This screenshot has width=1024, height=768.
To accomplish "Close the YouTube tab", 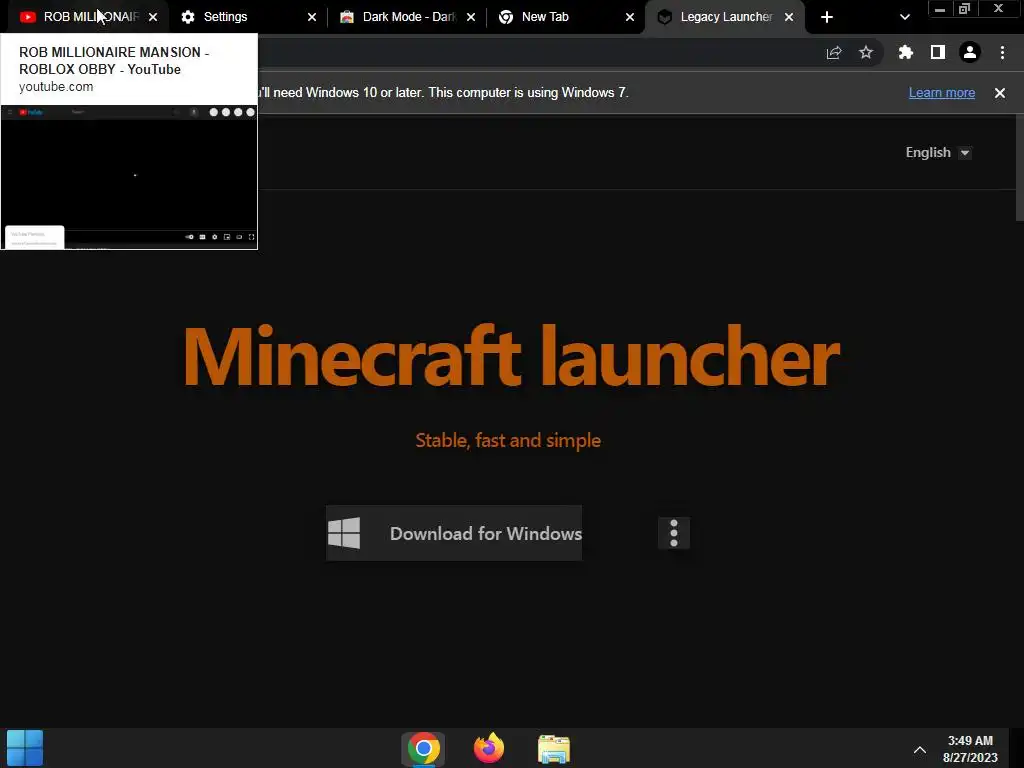I will (153, 17).
